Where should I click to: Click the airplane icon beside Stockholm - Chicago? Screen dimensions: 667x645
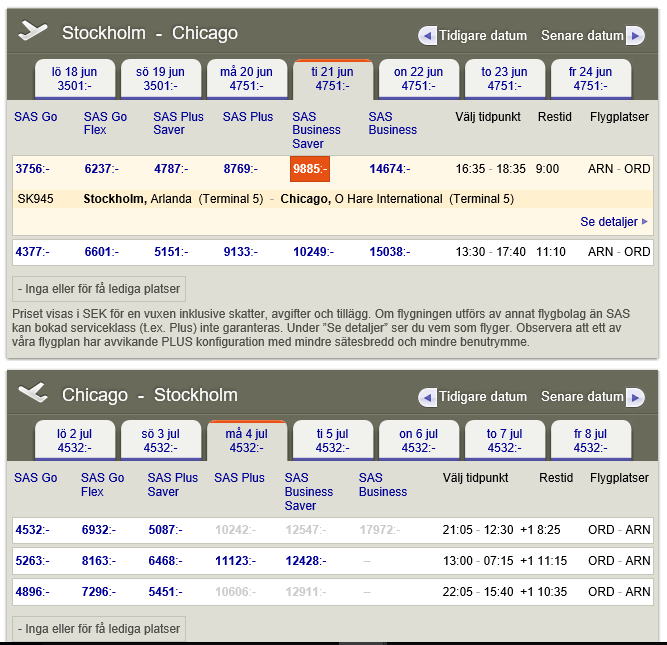pyautogui.click(x=33, y=32)
